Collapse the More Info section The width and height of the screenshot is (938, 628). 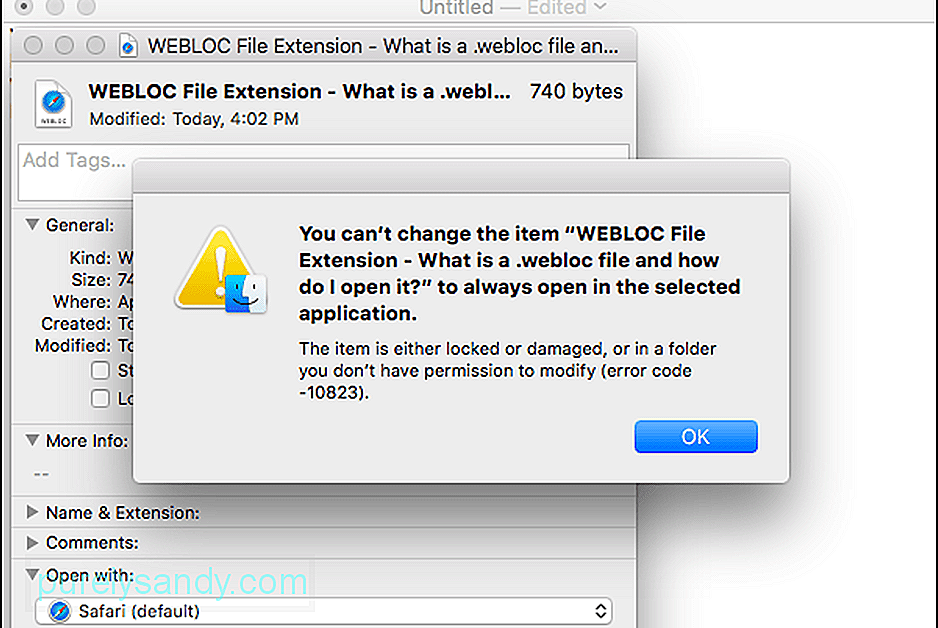pyautogui.click(x=32, y=441)
